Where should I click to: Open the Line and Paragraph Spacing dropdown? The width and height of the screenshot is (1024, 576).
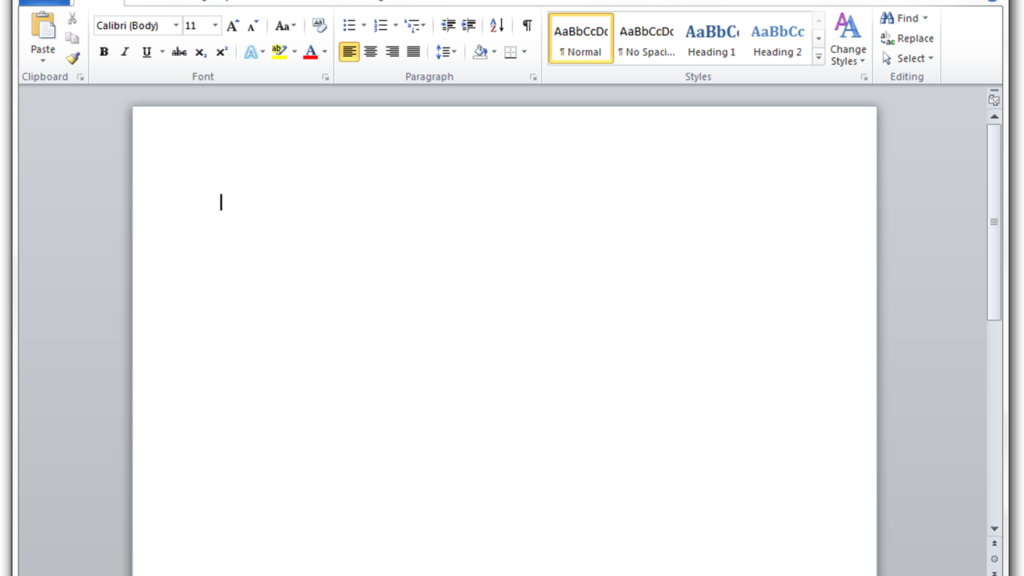tap(445, 52)
